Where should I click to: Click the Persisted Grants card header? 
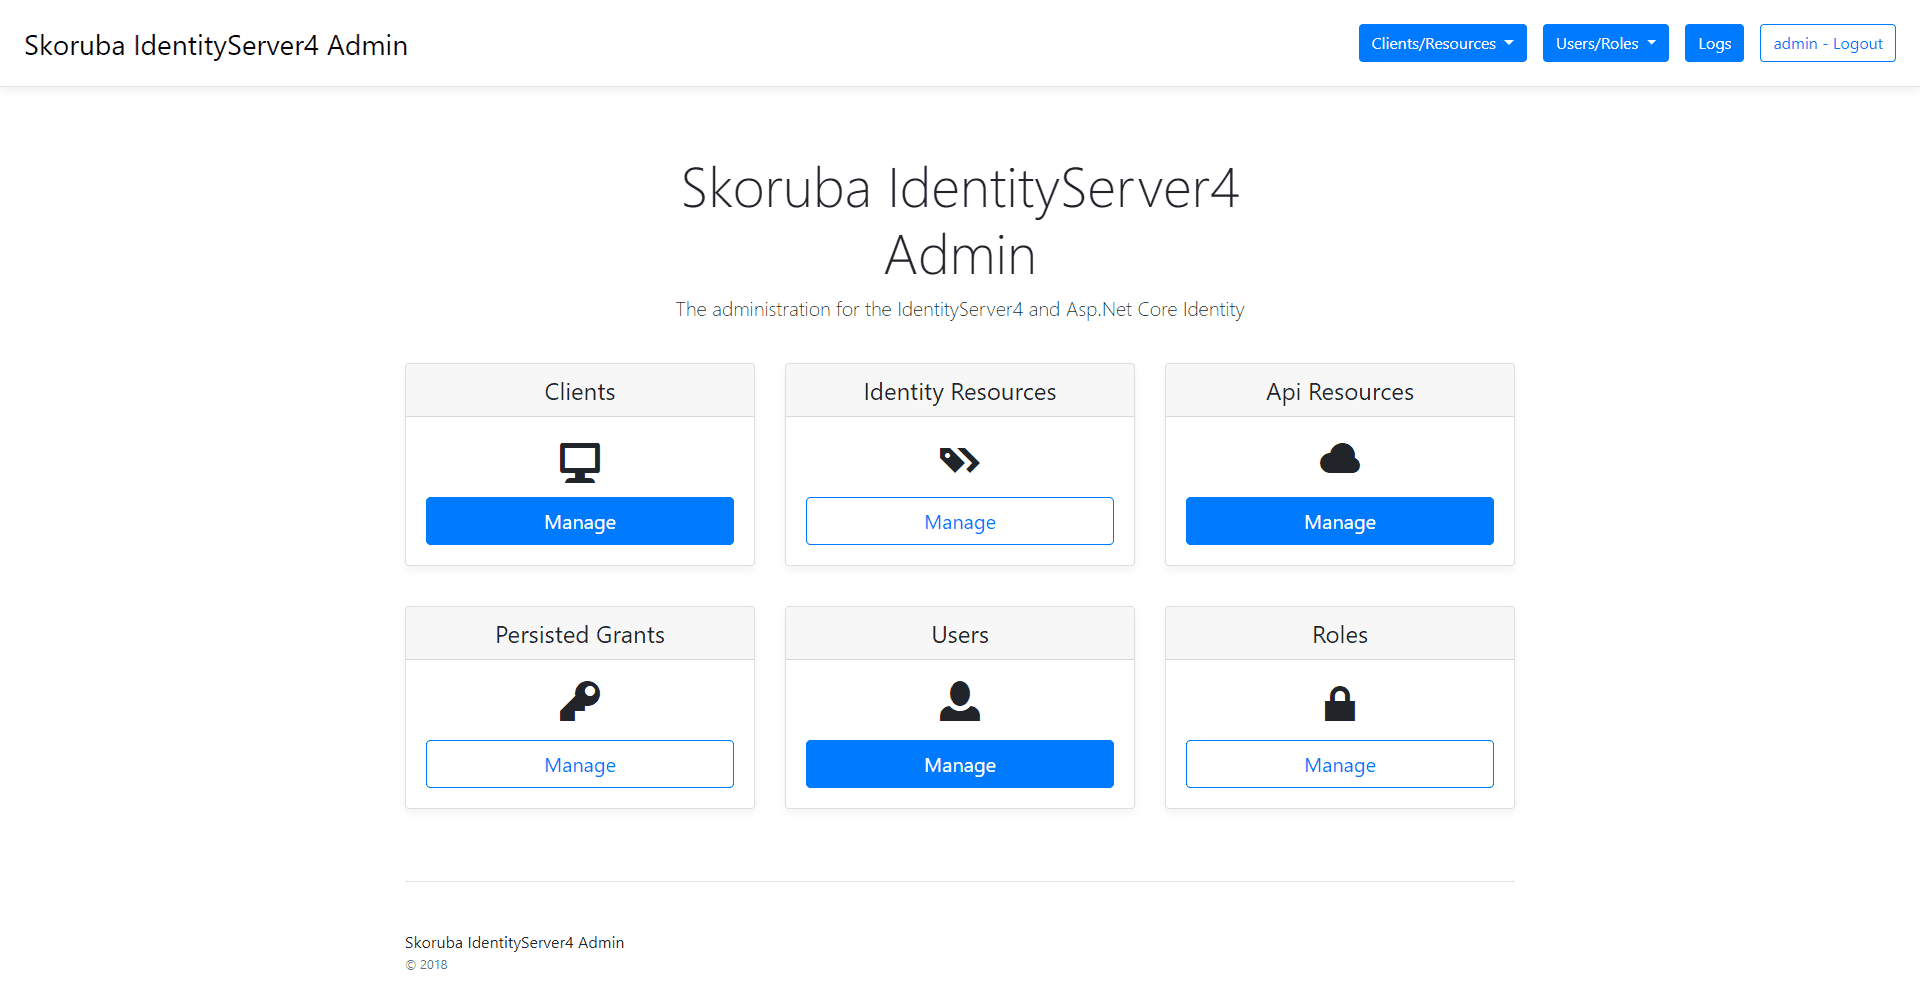[580, 634]
